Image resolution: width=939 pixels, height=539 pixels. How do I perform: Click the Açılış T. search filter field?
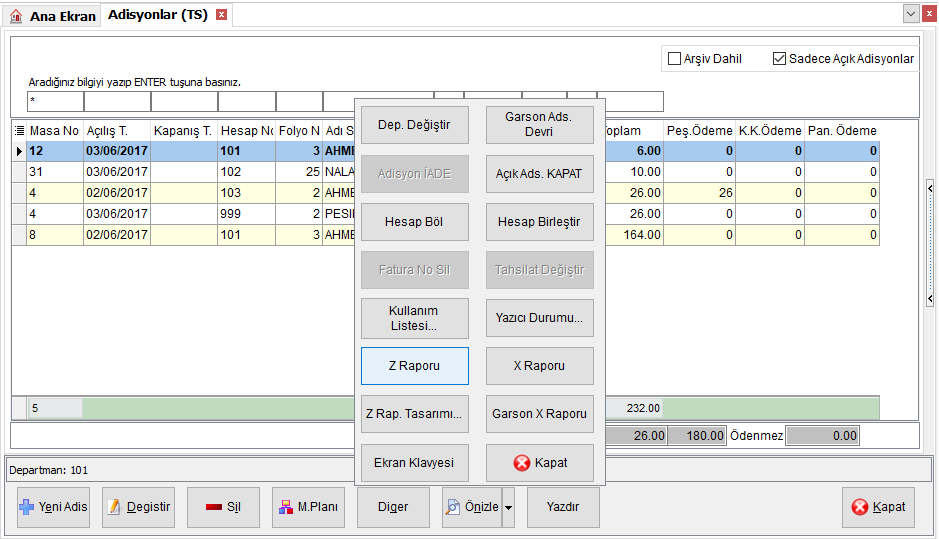coord(117,101)
